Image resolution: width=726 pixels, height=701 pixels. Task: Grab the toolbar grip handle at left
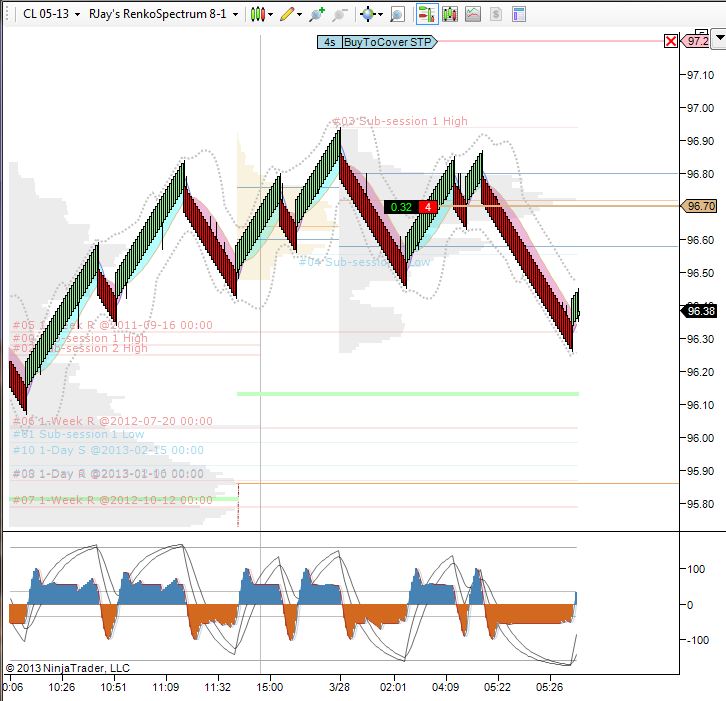(7, 14)
